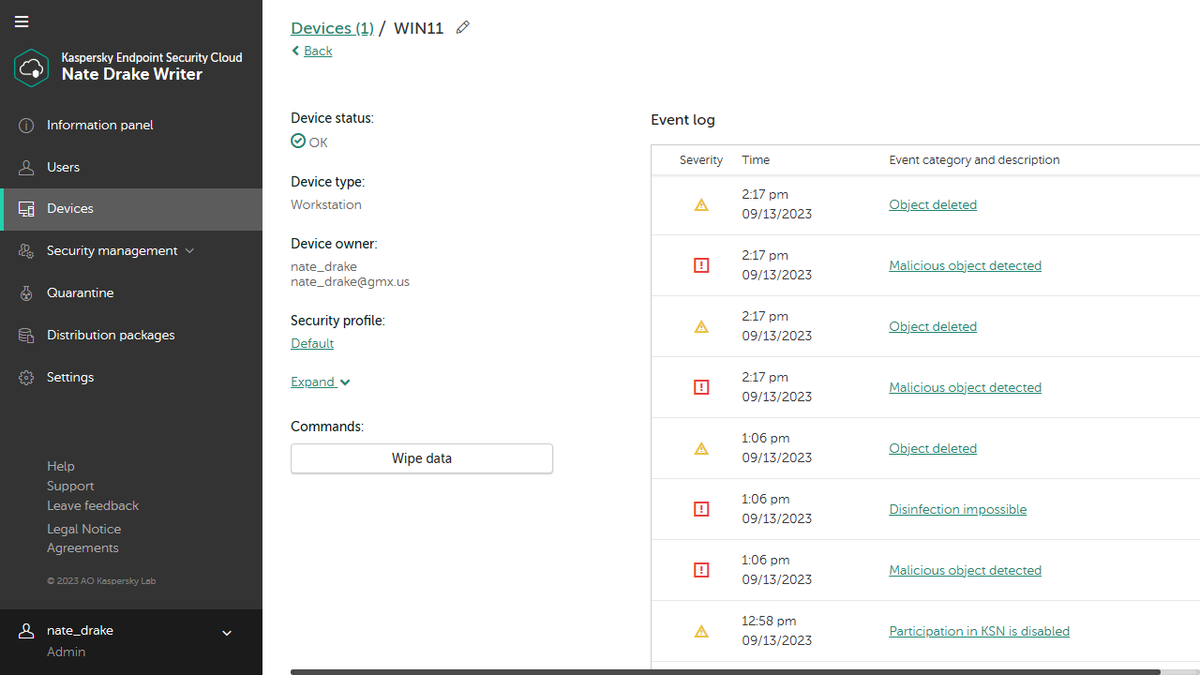Viewport: 1200px width, 675px height.
Task: Expand additional device details
Action: click(x=318, y=381)
